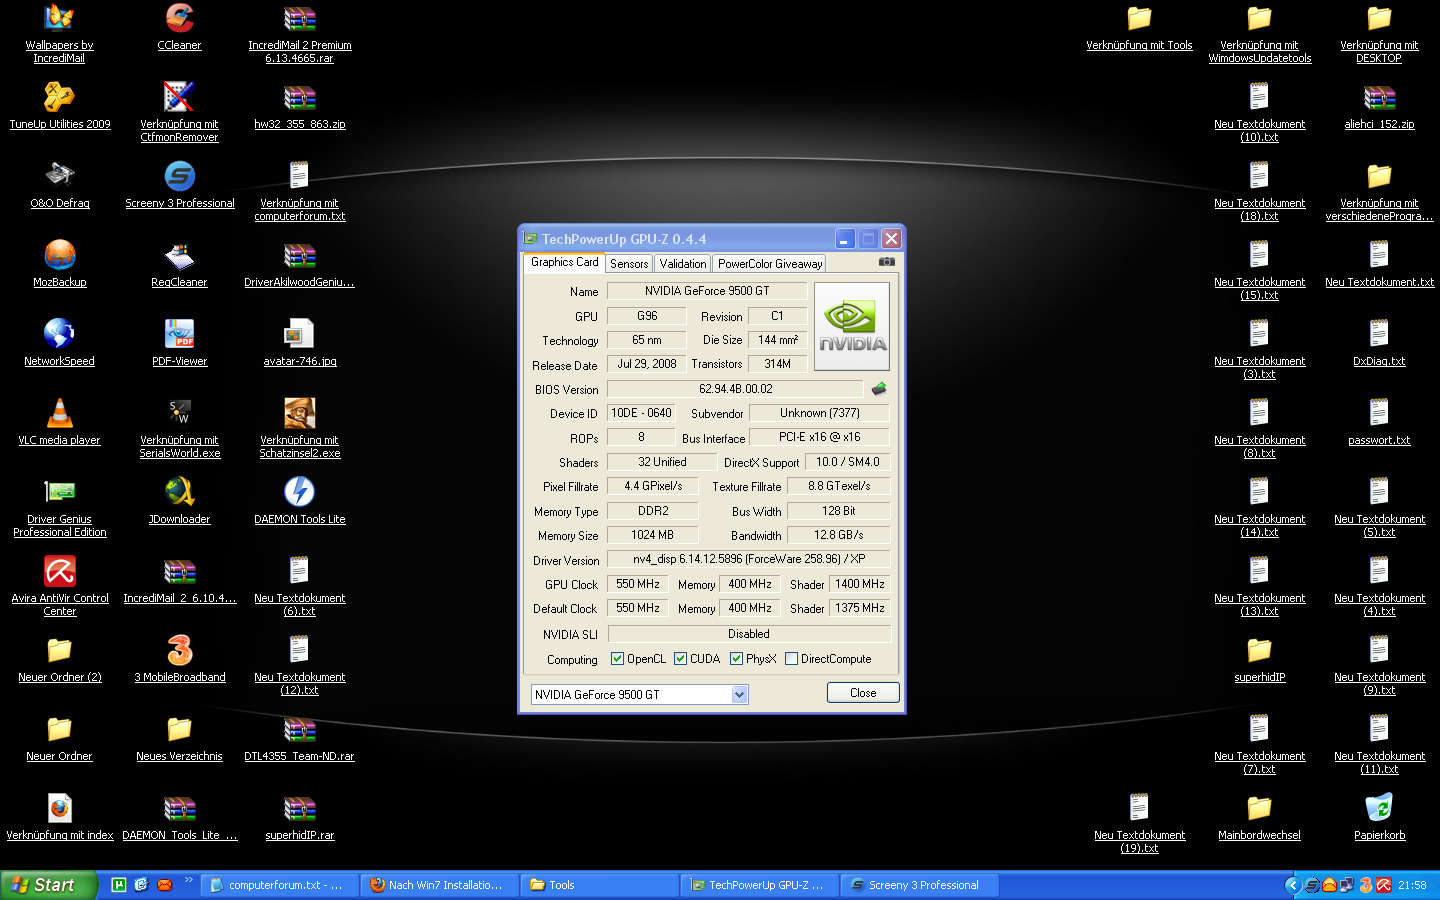Open the GPU-Z screenshot camera icon
Screen dimensions: 1440x900
pyautogui.click(x=886, y=262)
